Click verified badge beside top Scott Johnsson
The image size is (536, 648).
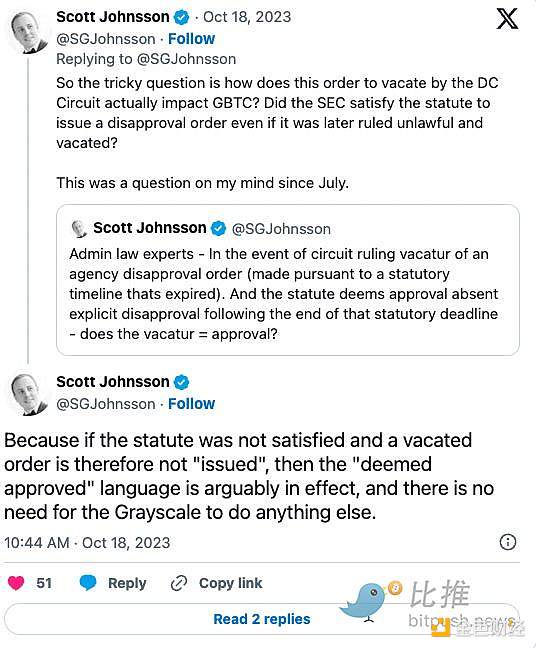click(x=181, y=17)
